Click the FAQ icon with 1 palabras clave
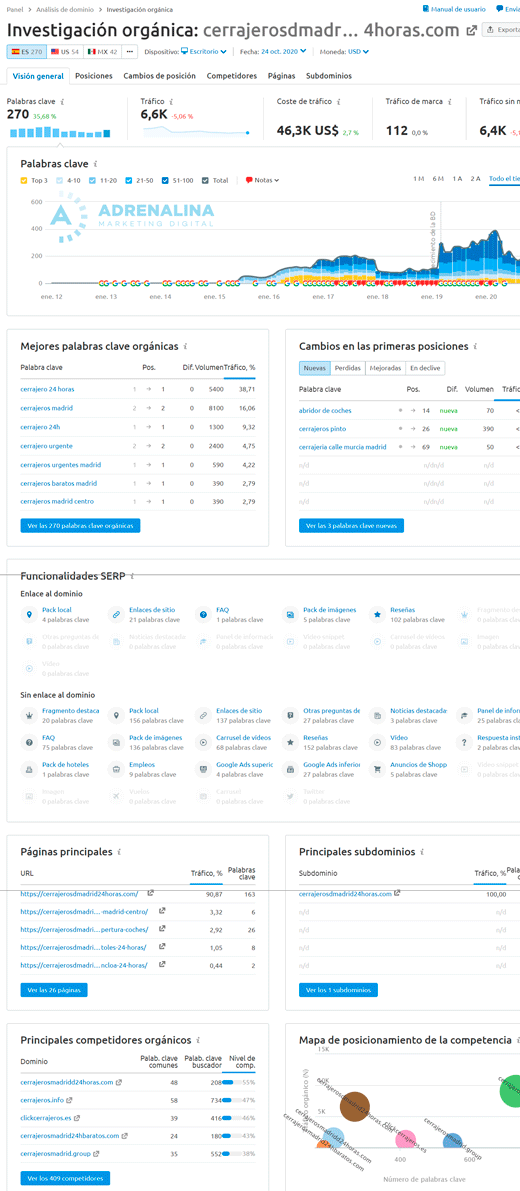The image size is (520, 1191). pyautogui.click(x=203, y=614)
